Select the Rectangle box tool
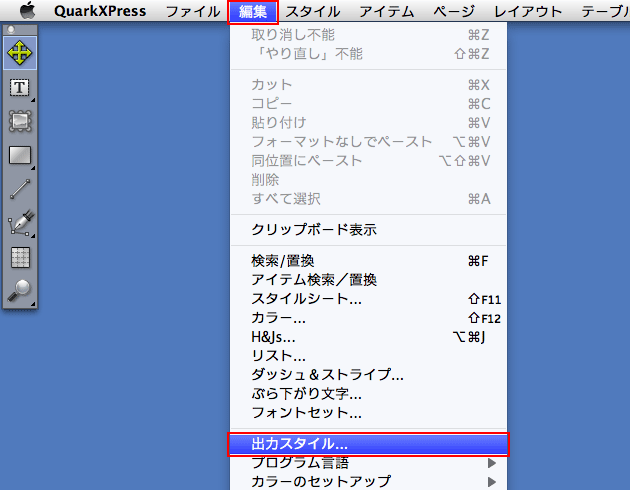 20,155
